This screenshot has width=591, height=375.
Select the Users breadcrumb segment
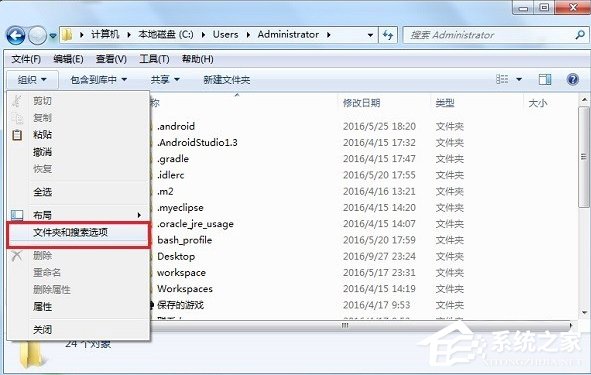pos(225,35)
